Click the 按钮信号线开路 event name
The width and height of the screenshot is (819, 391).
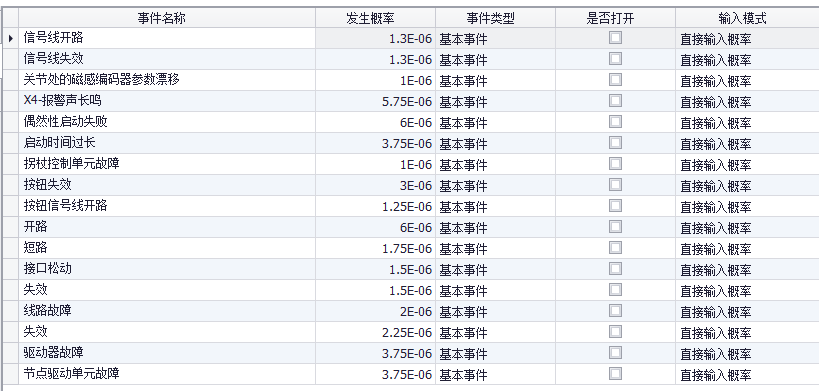click(167, 206)
